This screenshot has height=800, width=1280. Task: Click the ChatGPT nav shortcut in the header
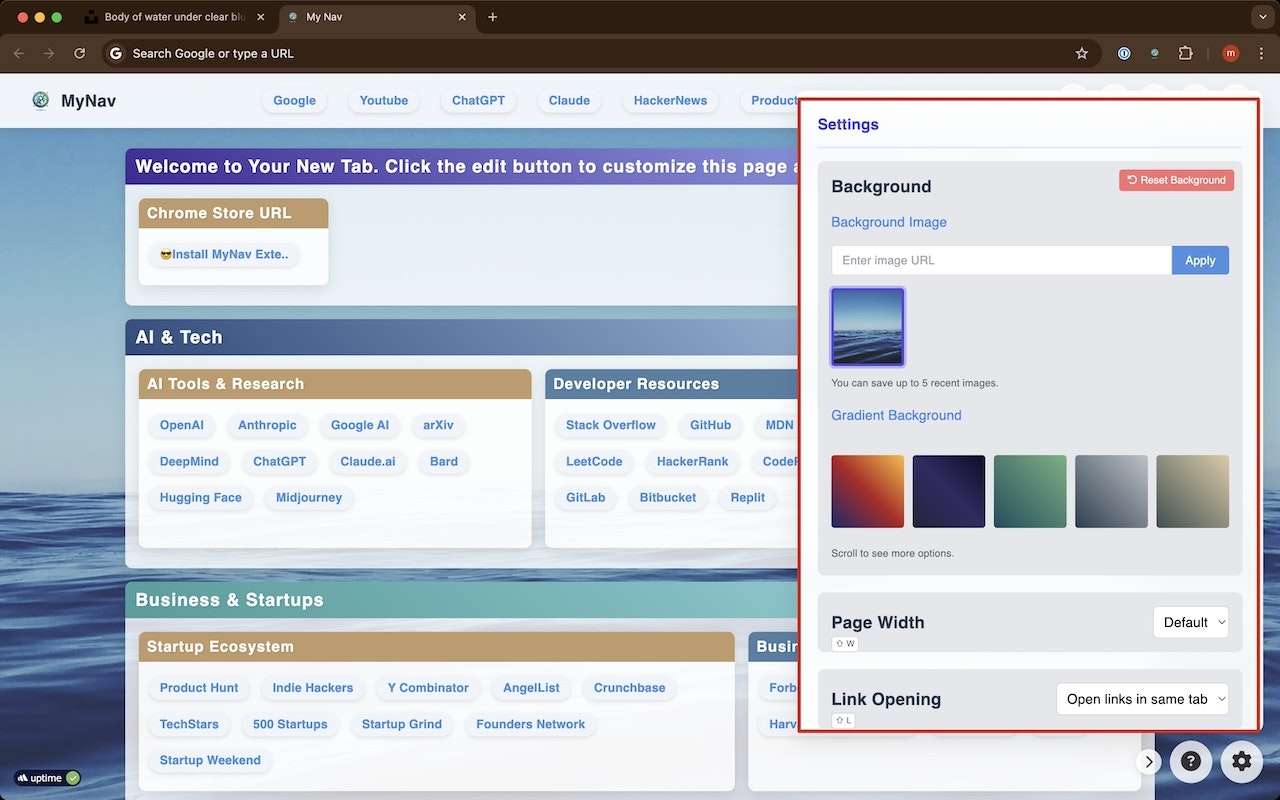coord(478,100)
